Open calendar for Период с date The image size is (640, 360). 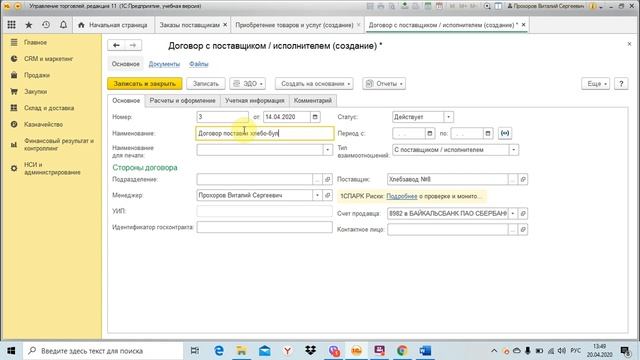[430, 133]
